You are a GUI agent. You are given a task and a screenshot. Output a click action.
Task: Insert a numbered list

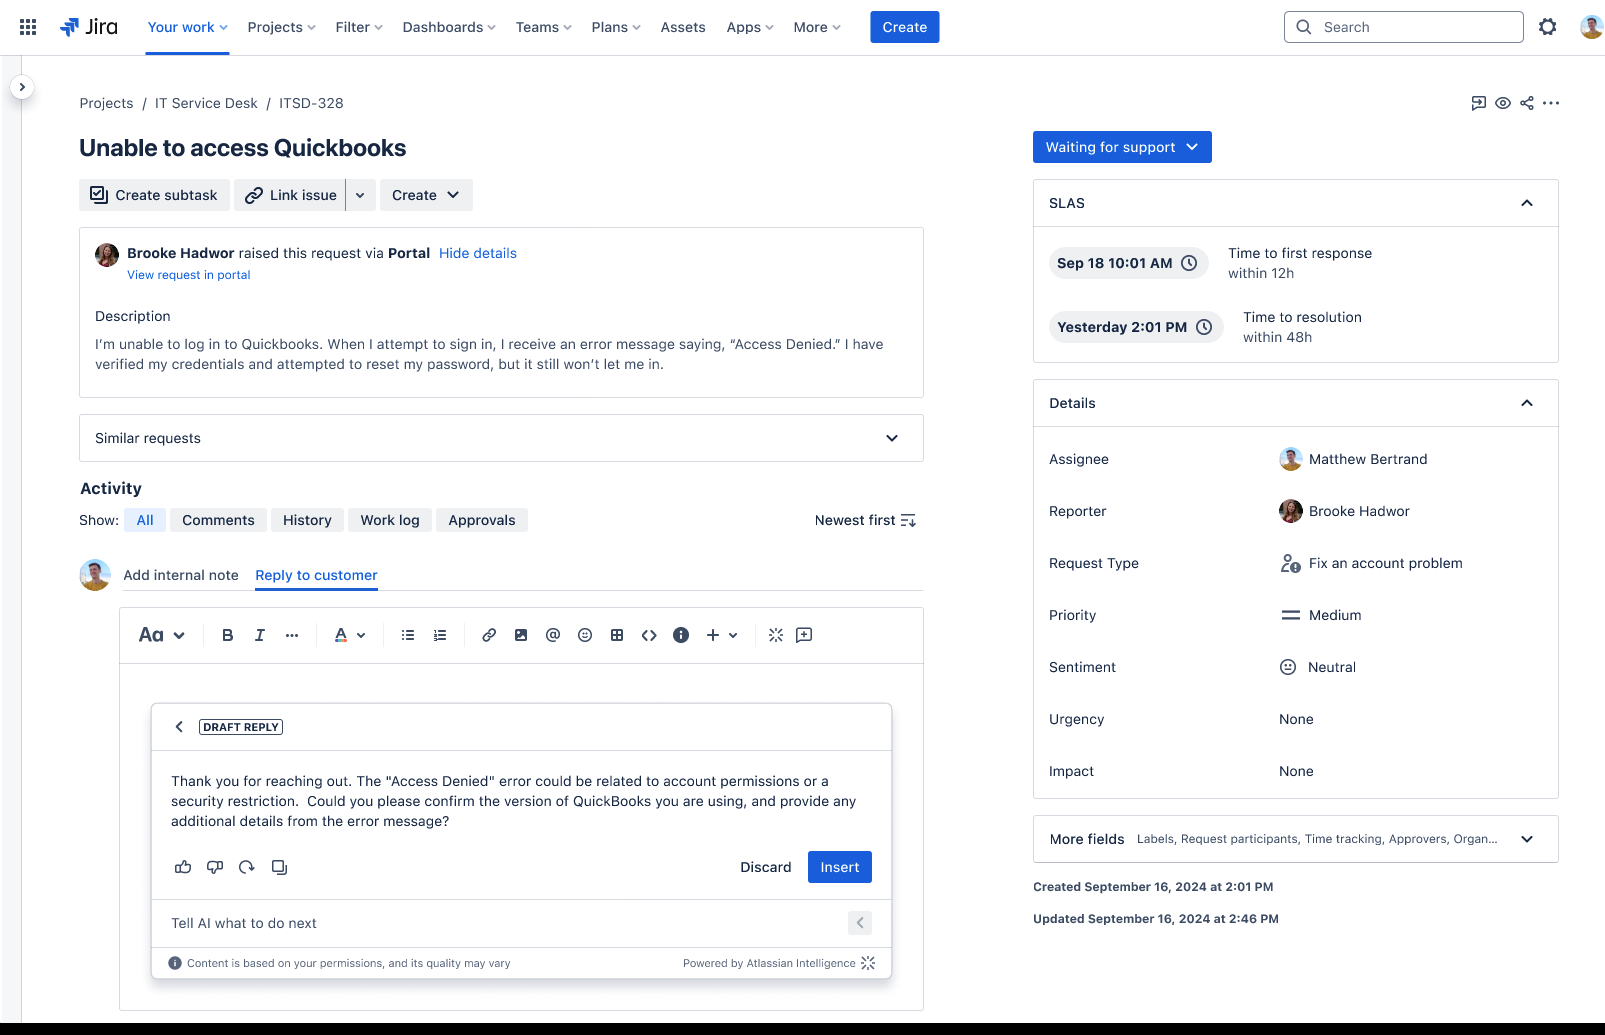(440, 635)
